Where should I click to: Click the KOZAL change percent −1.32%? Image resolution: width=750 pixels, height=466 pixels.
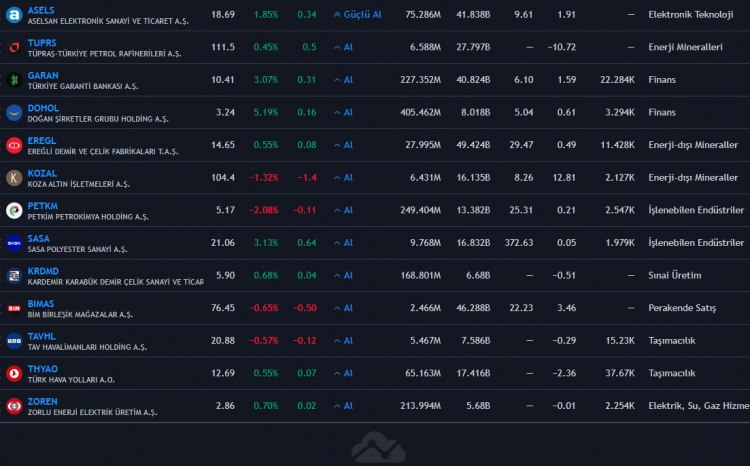(x=264, y=178)
